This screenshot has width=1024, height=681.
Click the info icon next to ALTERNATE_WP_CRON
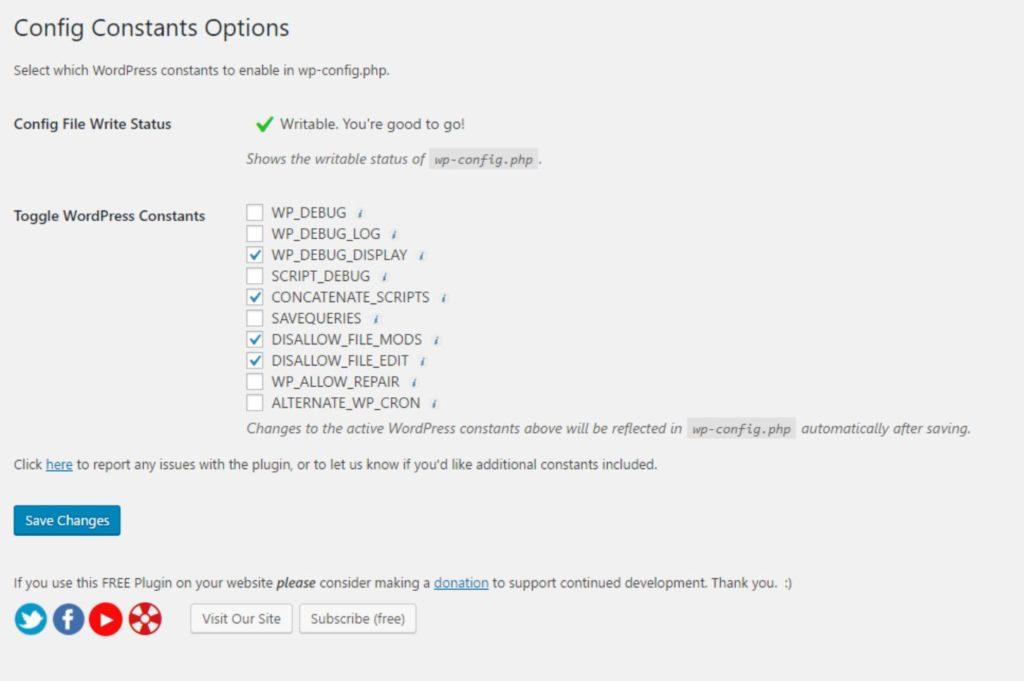coord(434,404)
